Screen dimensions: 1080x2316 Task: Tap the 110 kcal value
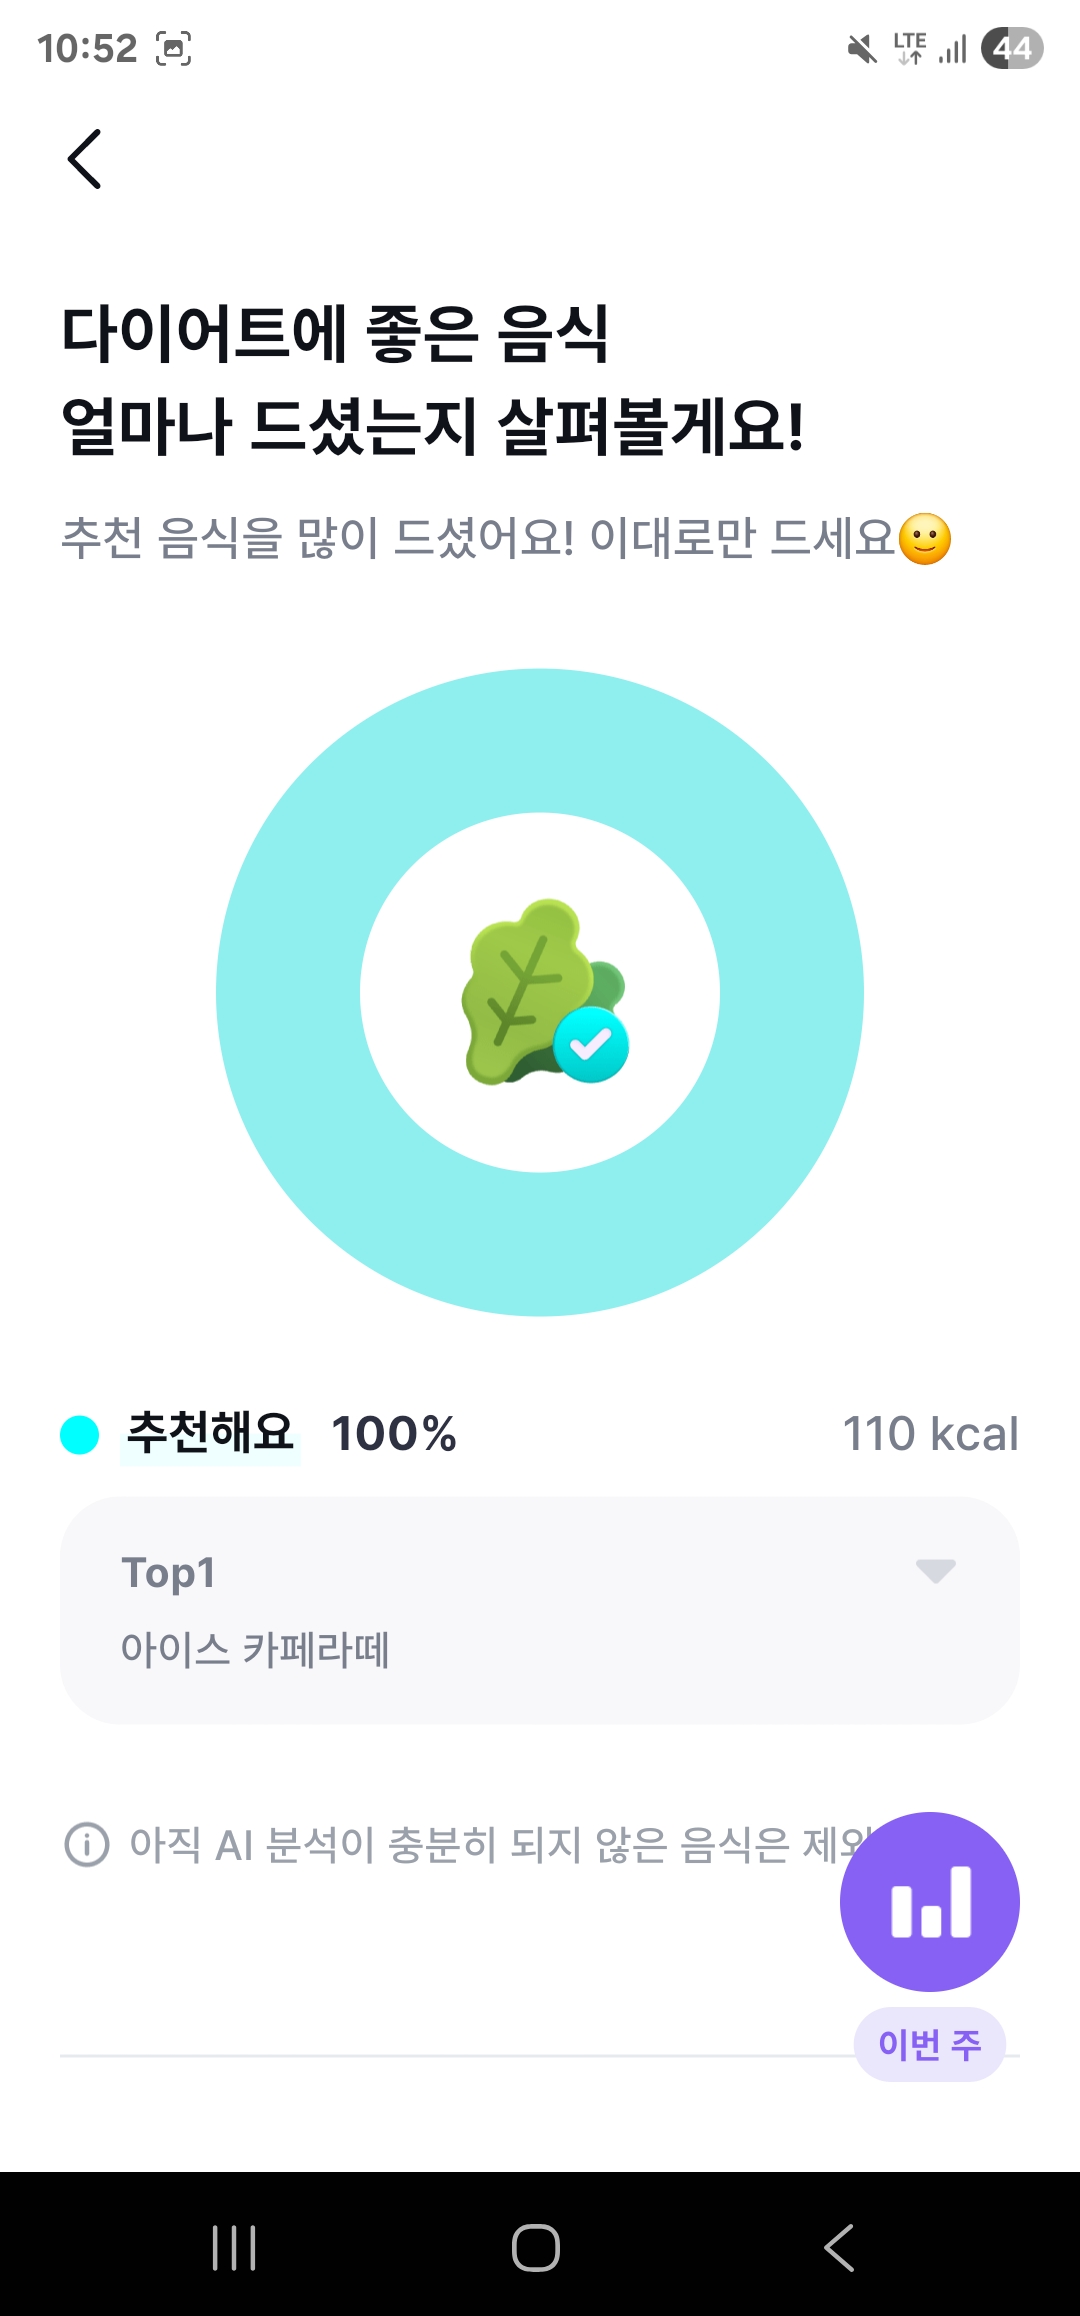[930, 1434]
